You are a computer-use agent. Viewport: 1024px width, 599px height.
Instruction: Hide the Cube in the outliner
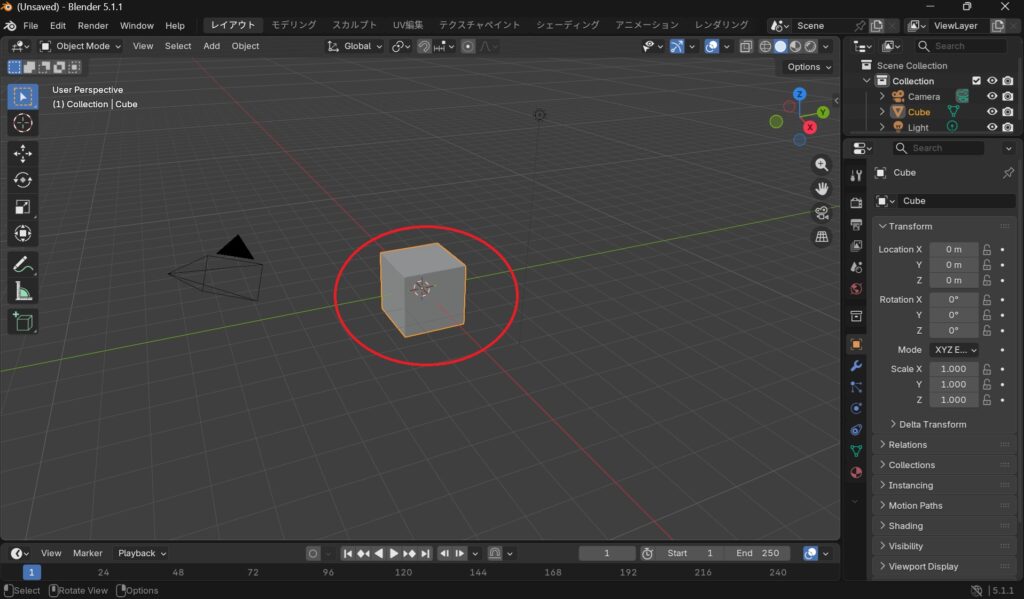point(992,112)
